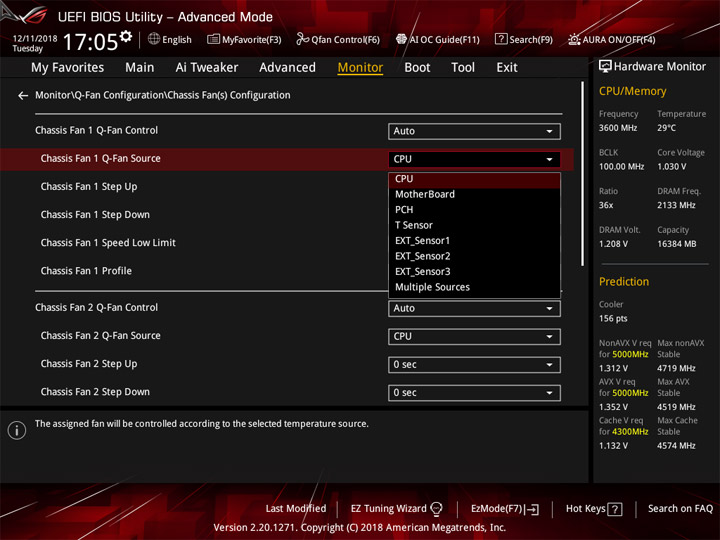
Task: Choose the EXT_Sensor1 option
Action: [474, 241]
